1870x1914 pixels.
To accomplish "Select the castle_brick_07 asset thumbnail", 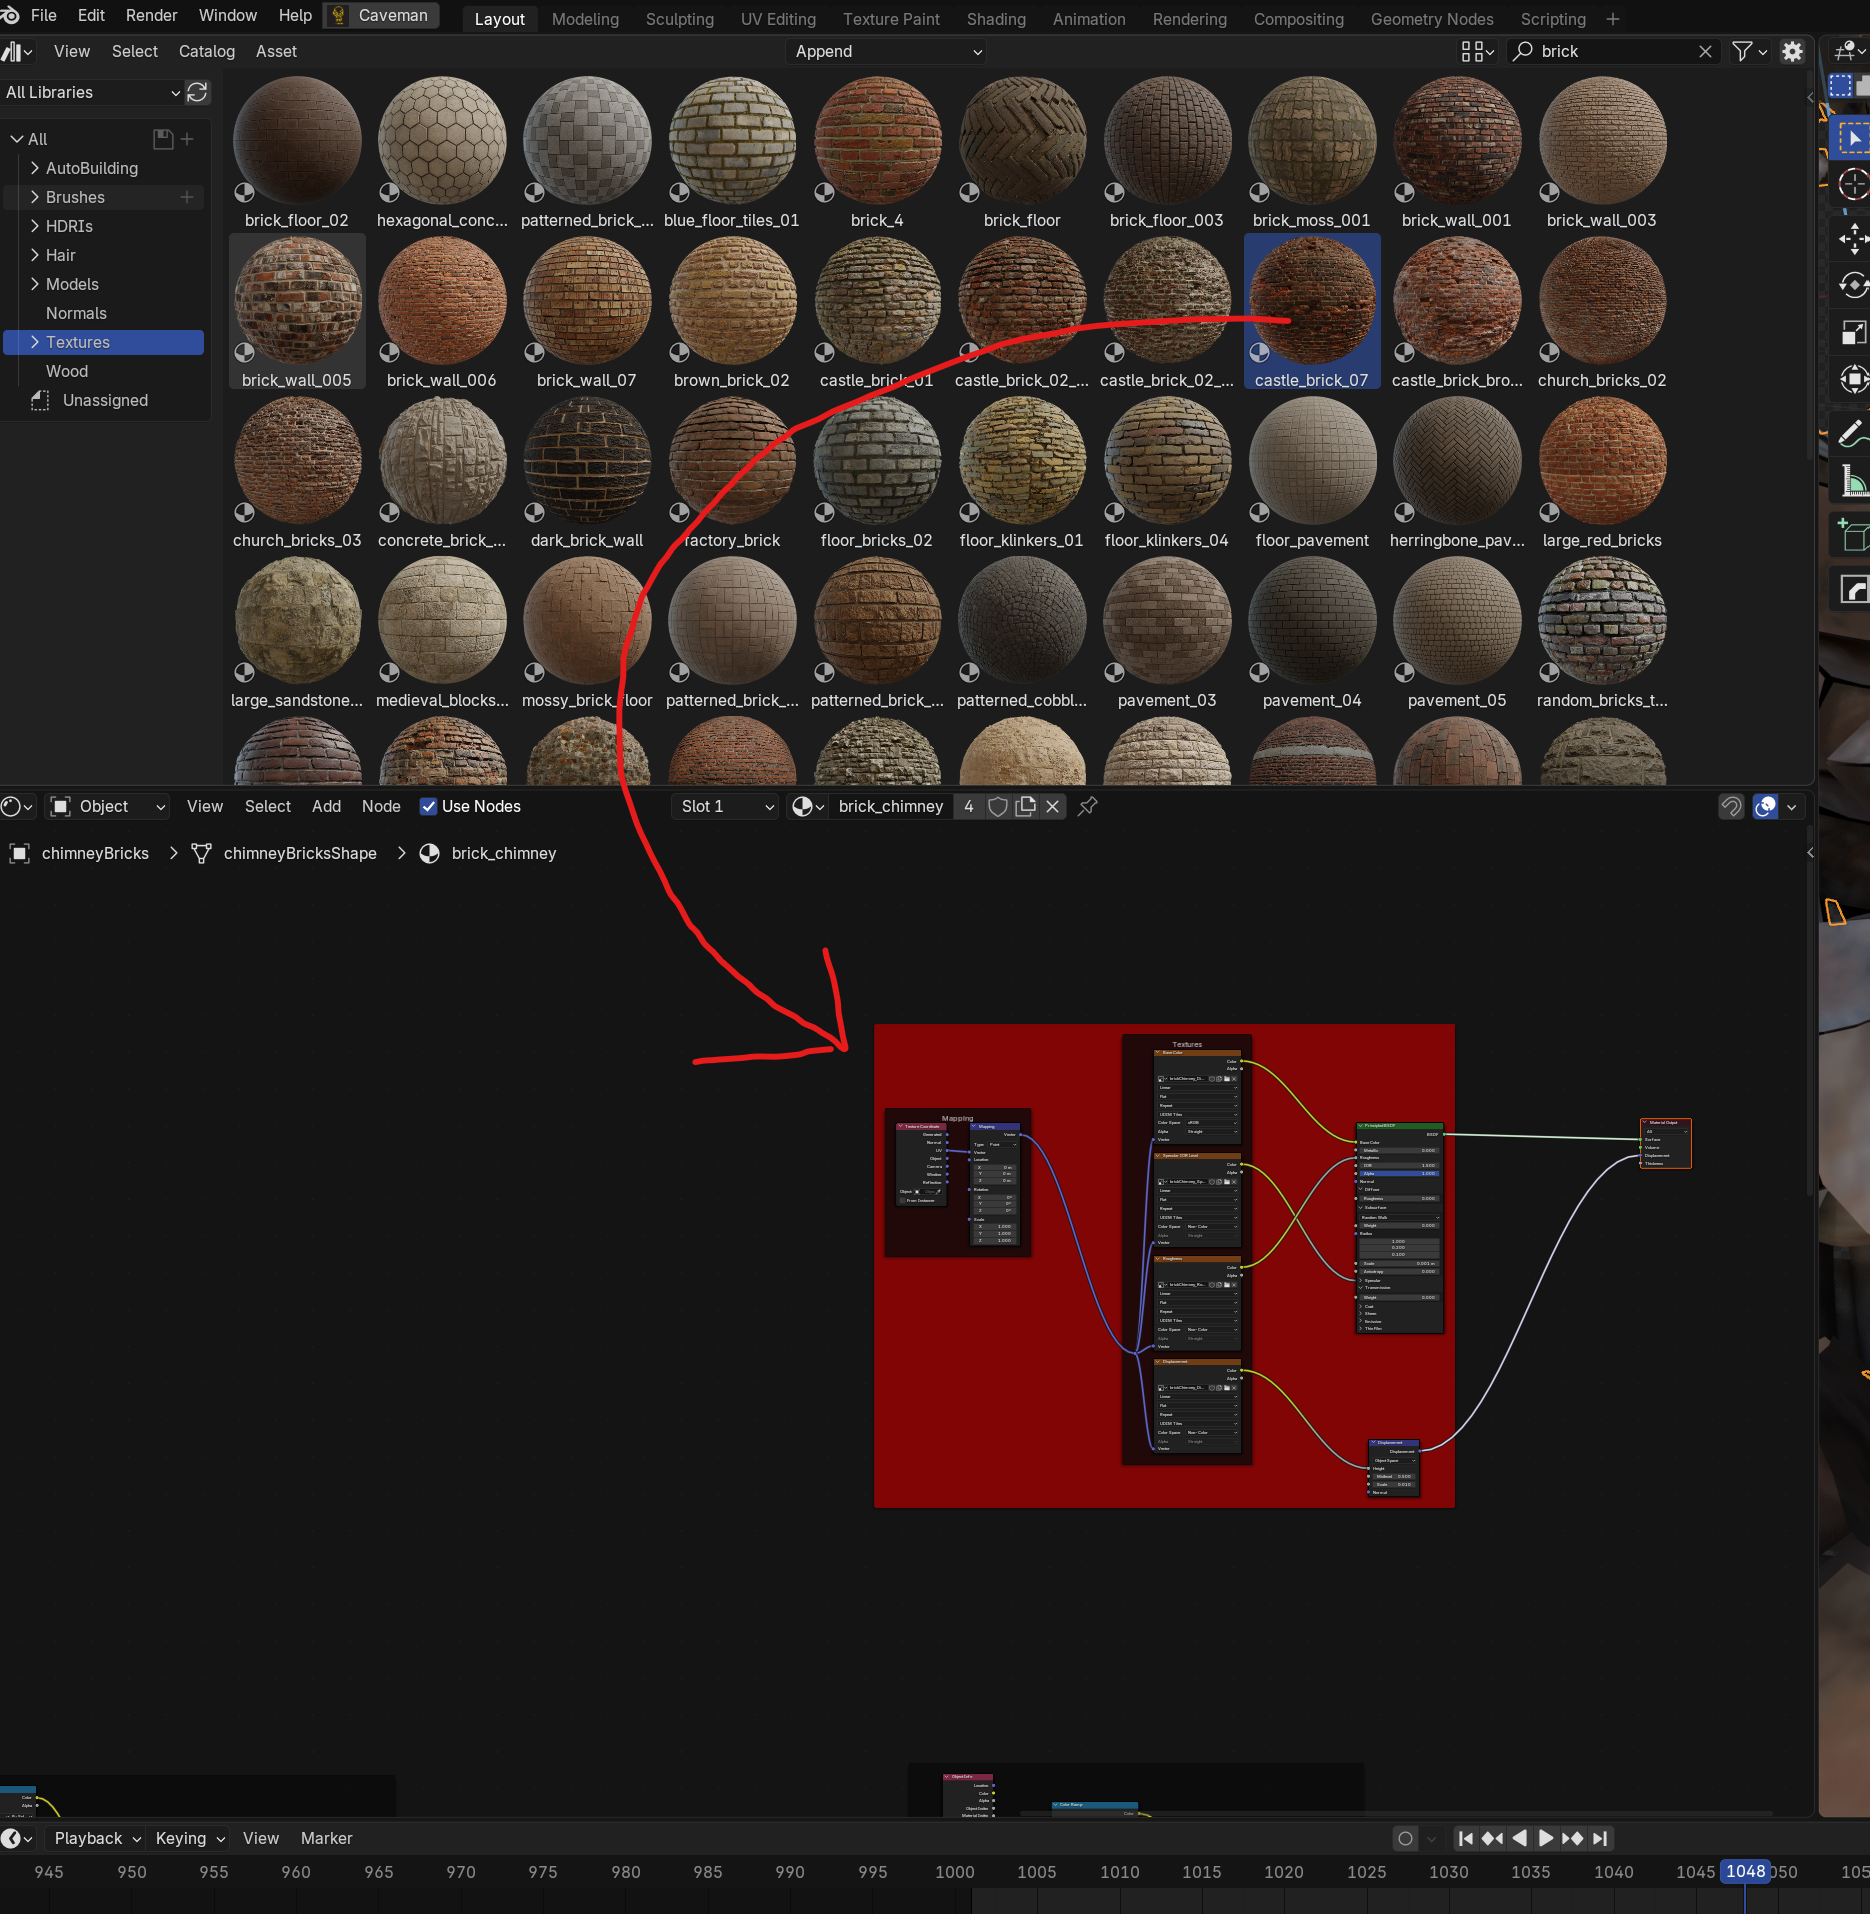I will (1312, 311).
